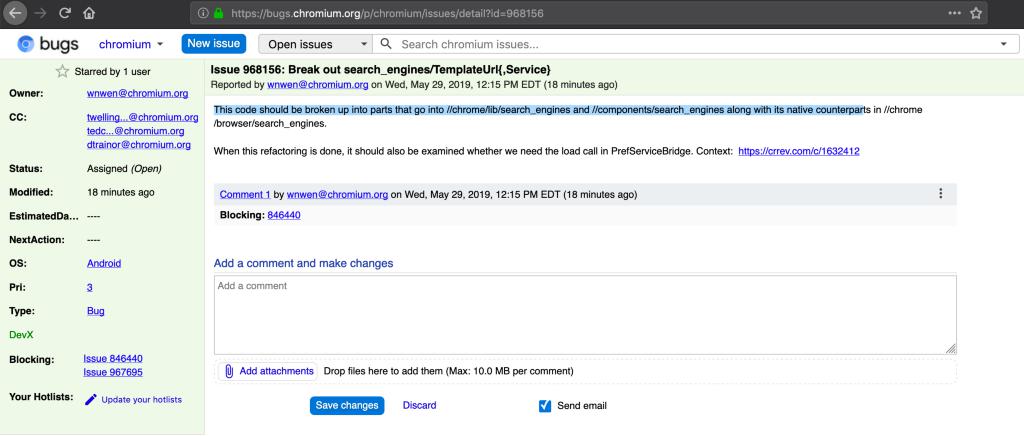Bookmark this page with the star
The image size is (1024, 436).
click(976, 14)
